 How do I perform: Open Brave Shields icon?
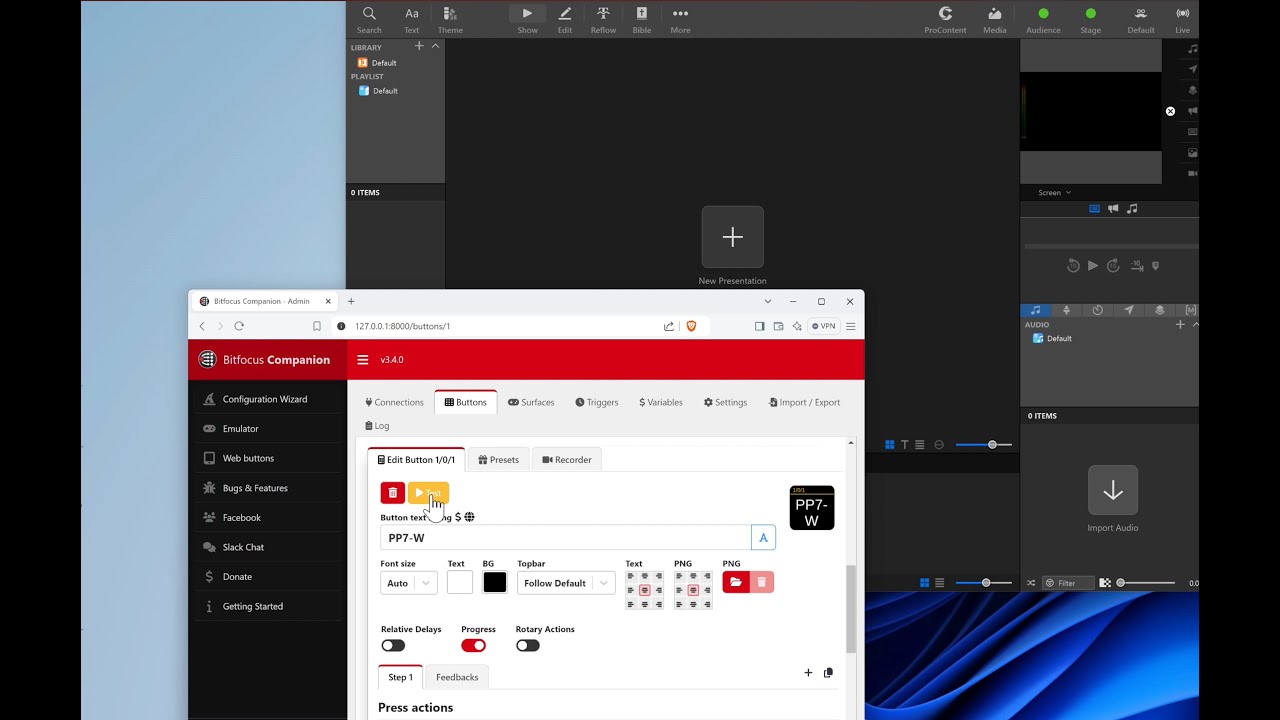click(691, 326)
